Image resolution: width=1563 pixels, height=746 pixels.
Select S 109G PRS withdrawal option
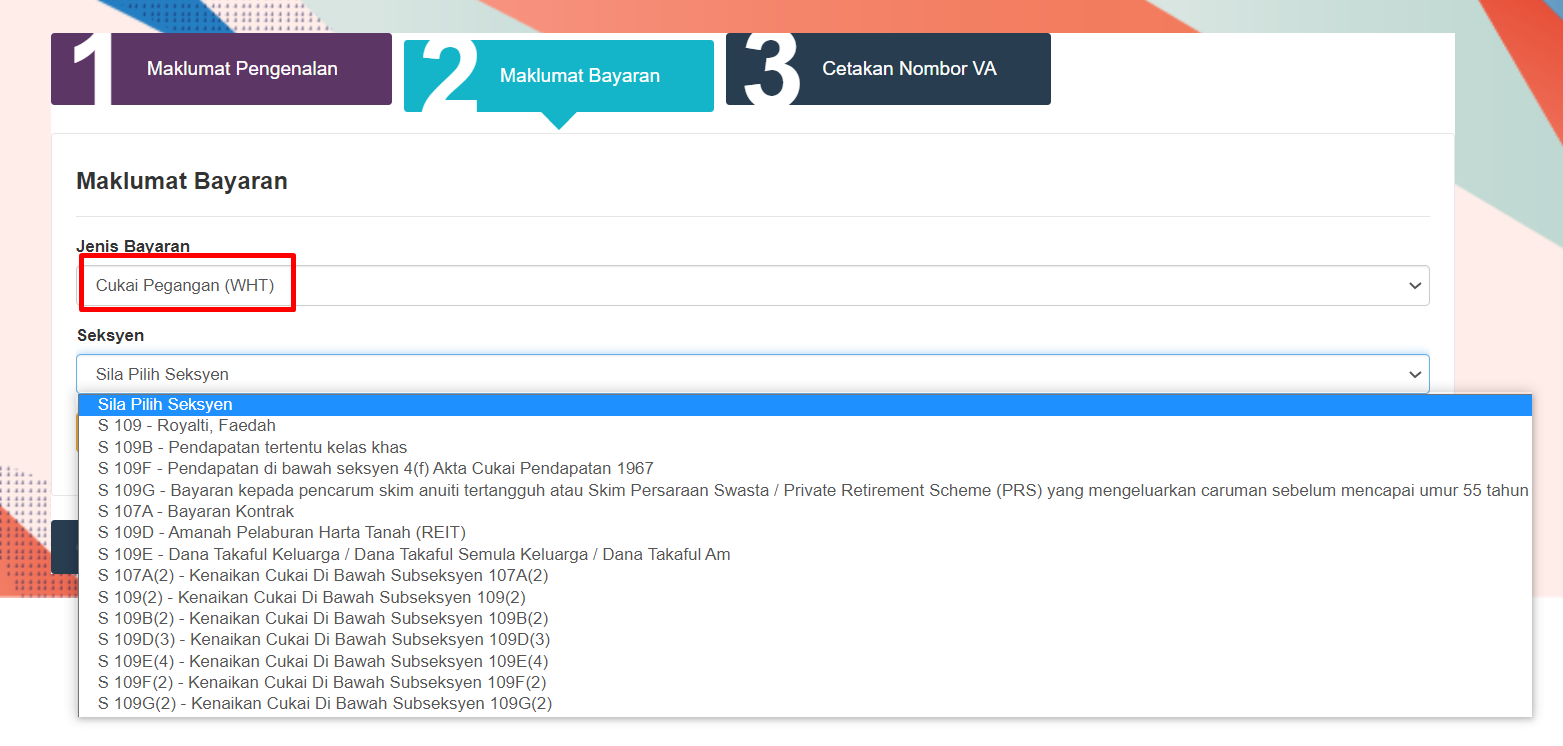coord(812,490)
